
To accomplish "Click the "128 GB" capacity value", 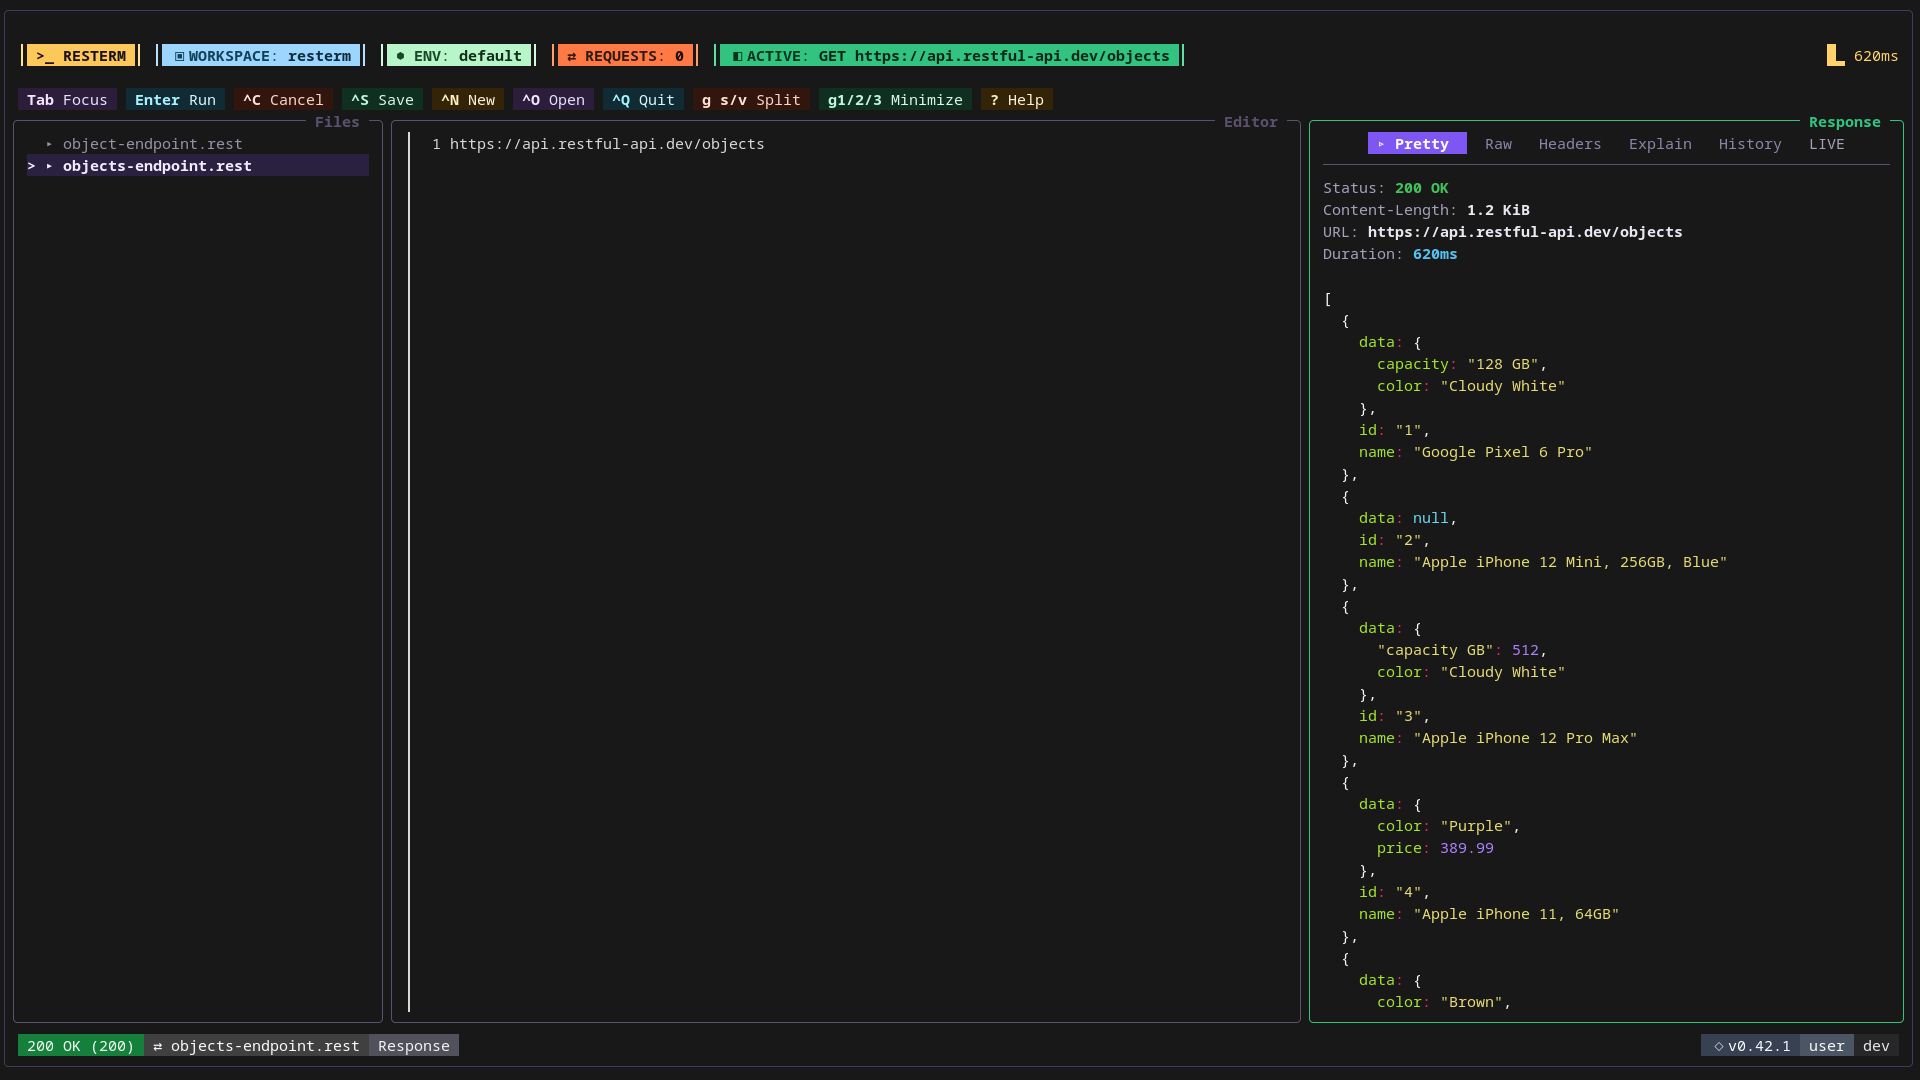I will 1503,364.
